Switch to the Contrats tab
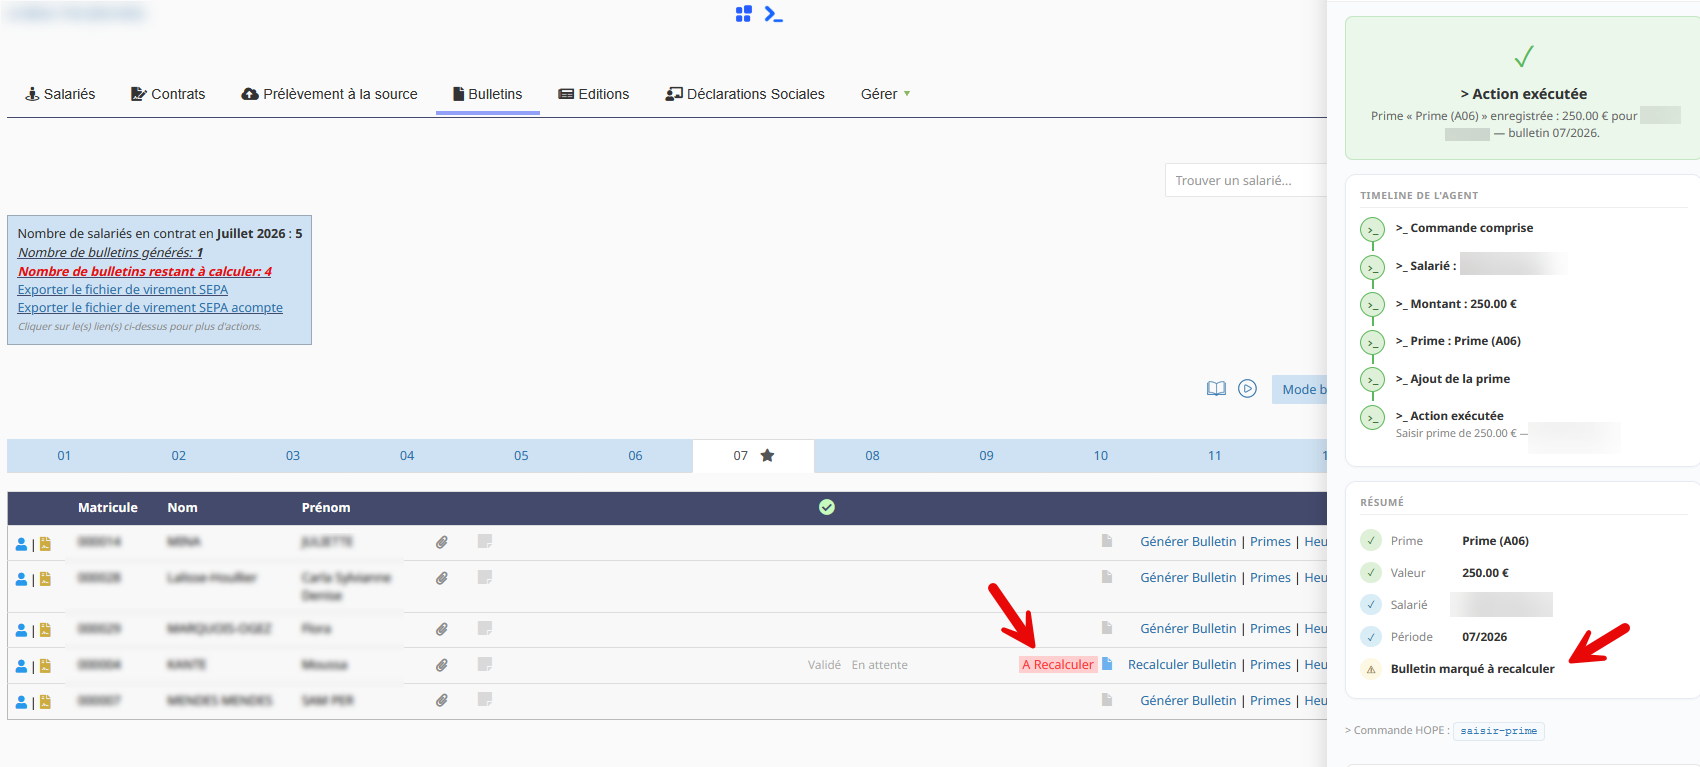Image resolution: width=1700 pixels, height=767 pixels. 168,94
